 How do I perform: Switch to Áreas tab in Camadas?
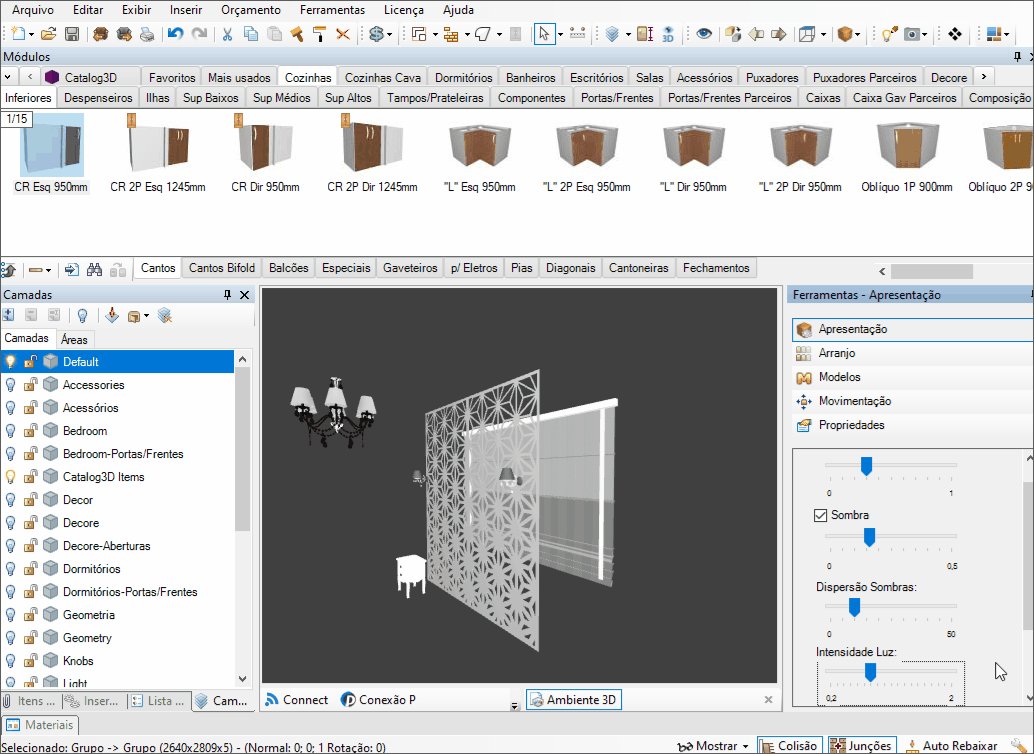pos(75,339)
